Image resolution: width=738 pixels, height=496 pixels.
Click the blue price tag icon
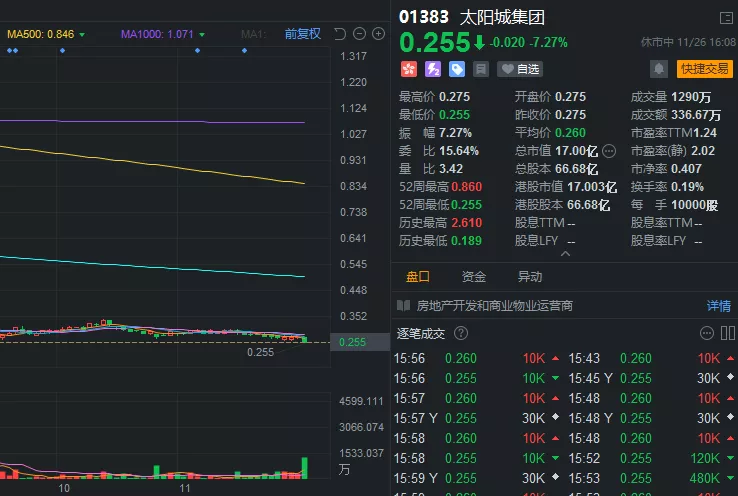(457, 69)
